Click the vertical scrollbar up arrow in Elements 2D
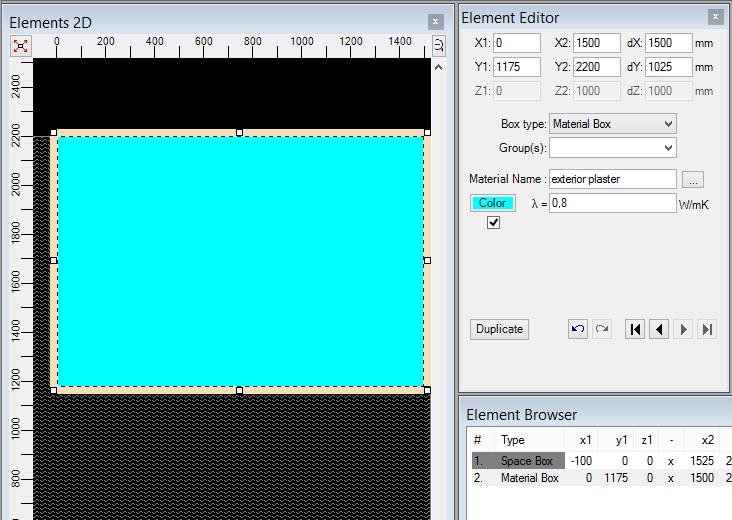 coord(438,67)
